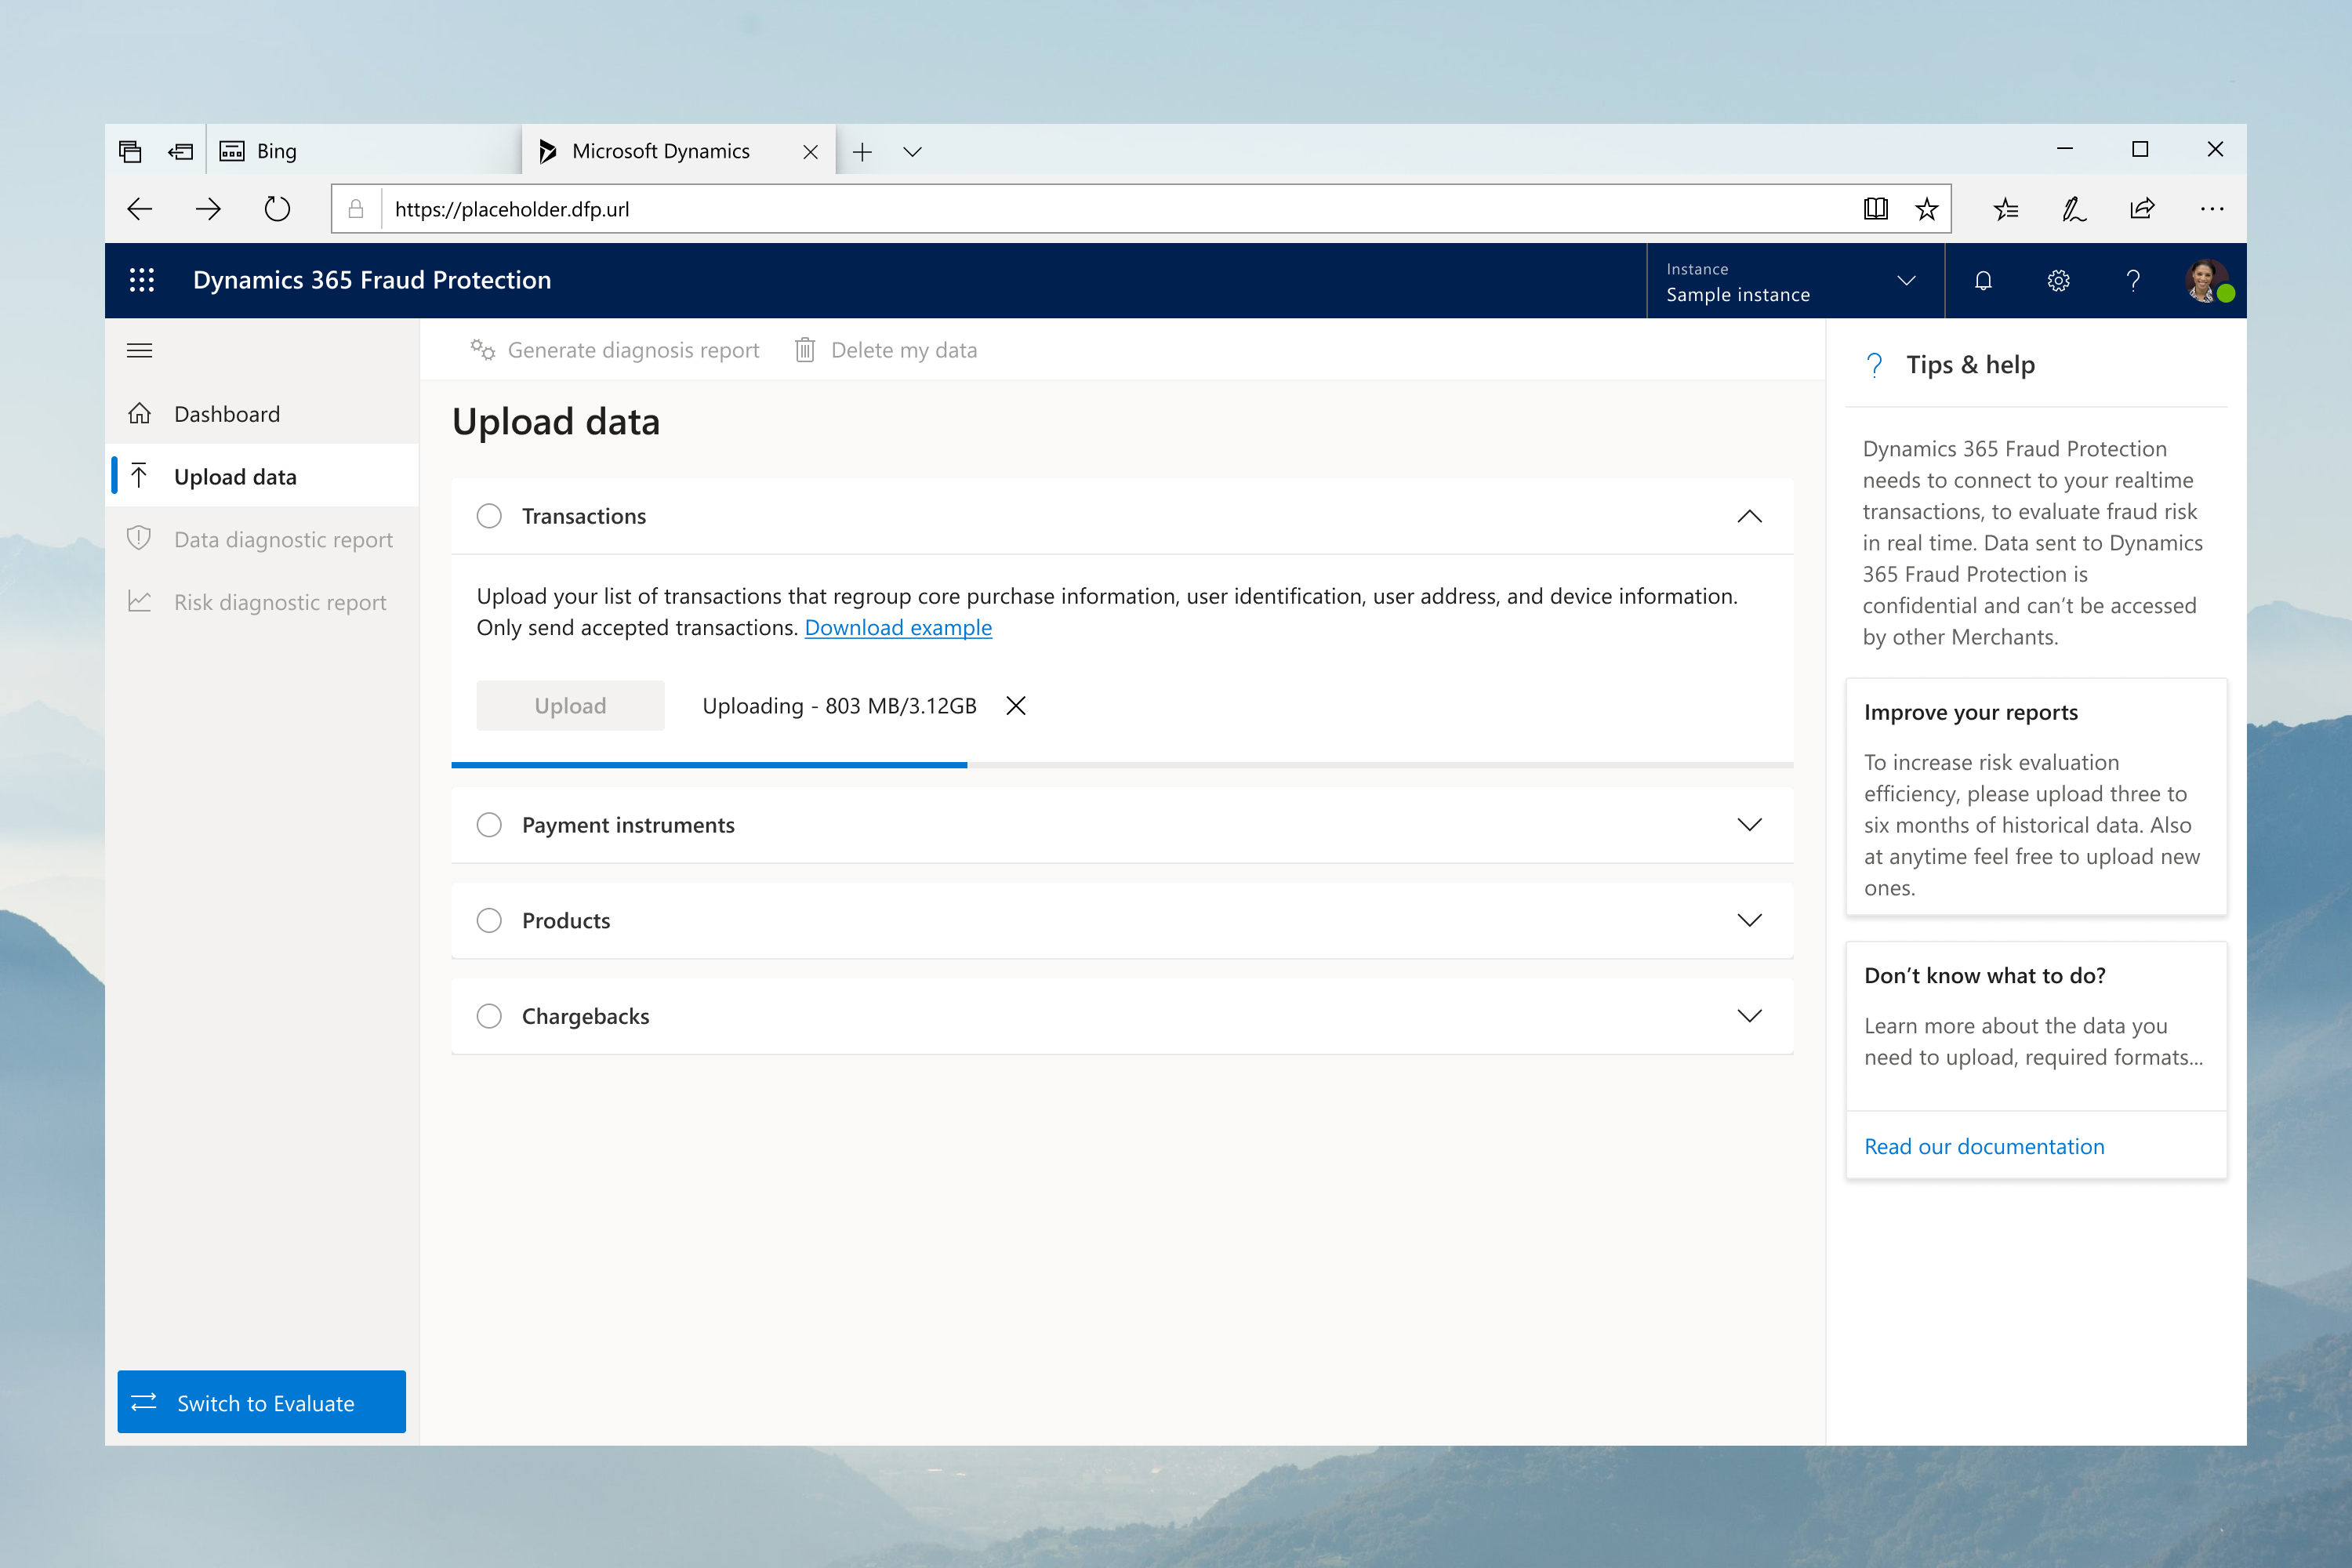The width and height of the screenshot is (2352, 1568).
Task: Toggle the Chargebacks section radio button
Action: click(x=492, y=1015)
